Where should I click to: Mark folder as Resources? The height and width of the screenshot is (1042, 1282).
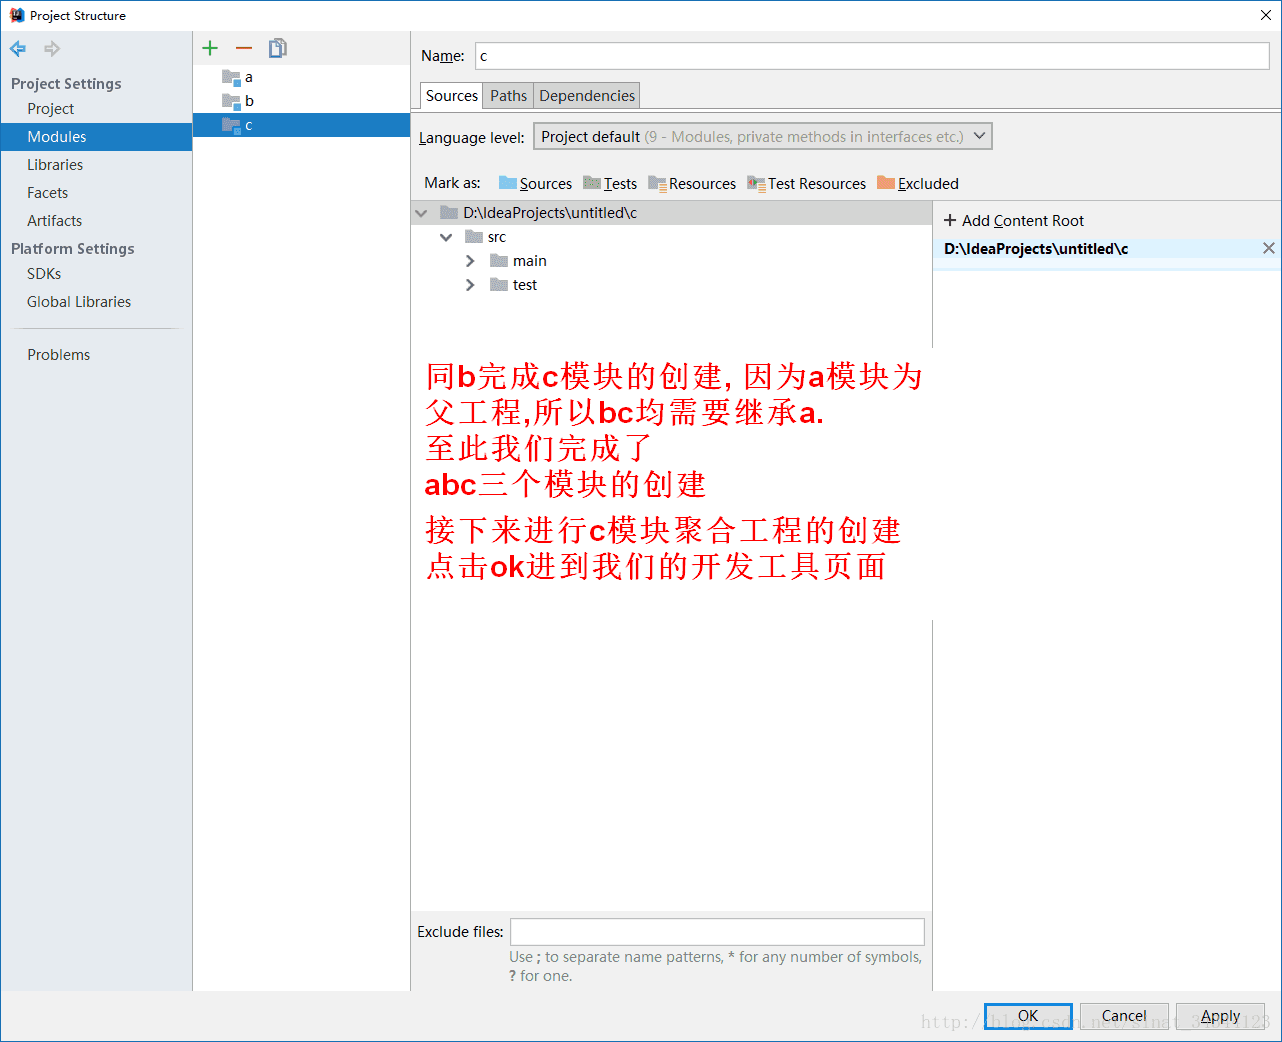pos(701,183)
